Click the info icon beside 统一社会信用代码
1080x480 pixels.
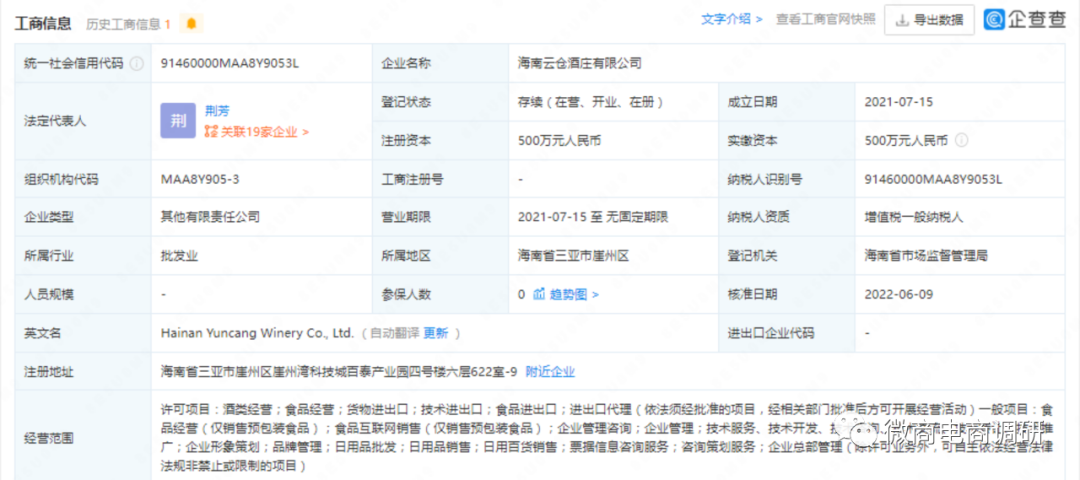(137, 63)
